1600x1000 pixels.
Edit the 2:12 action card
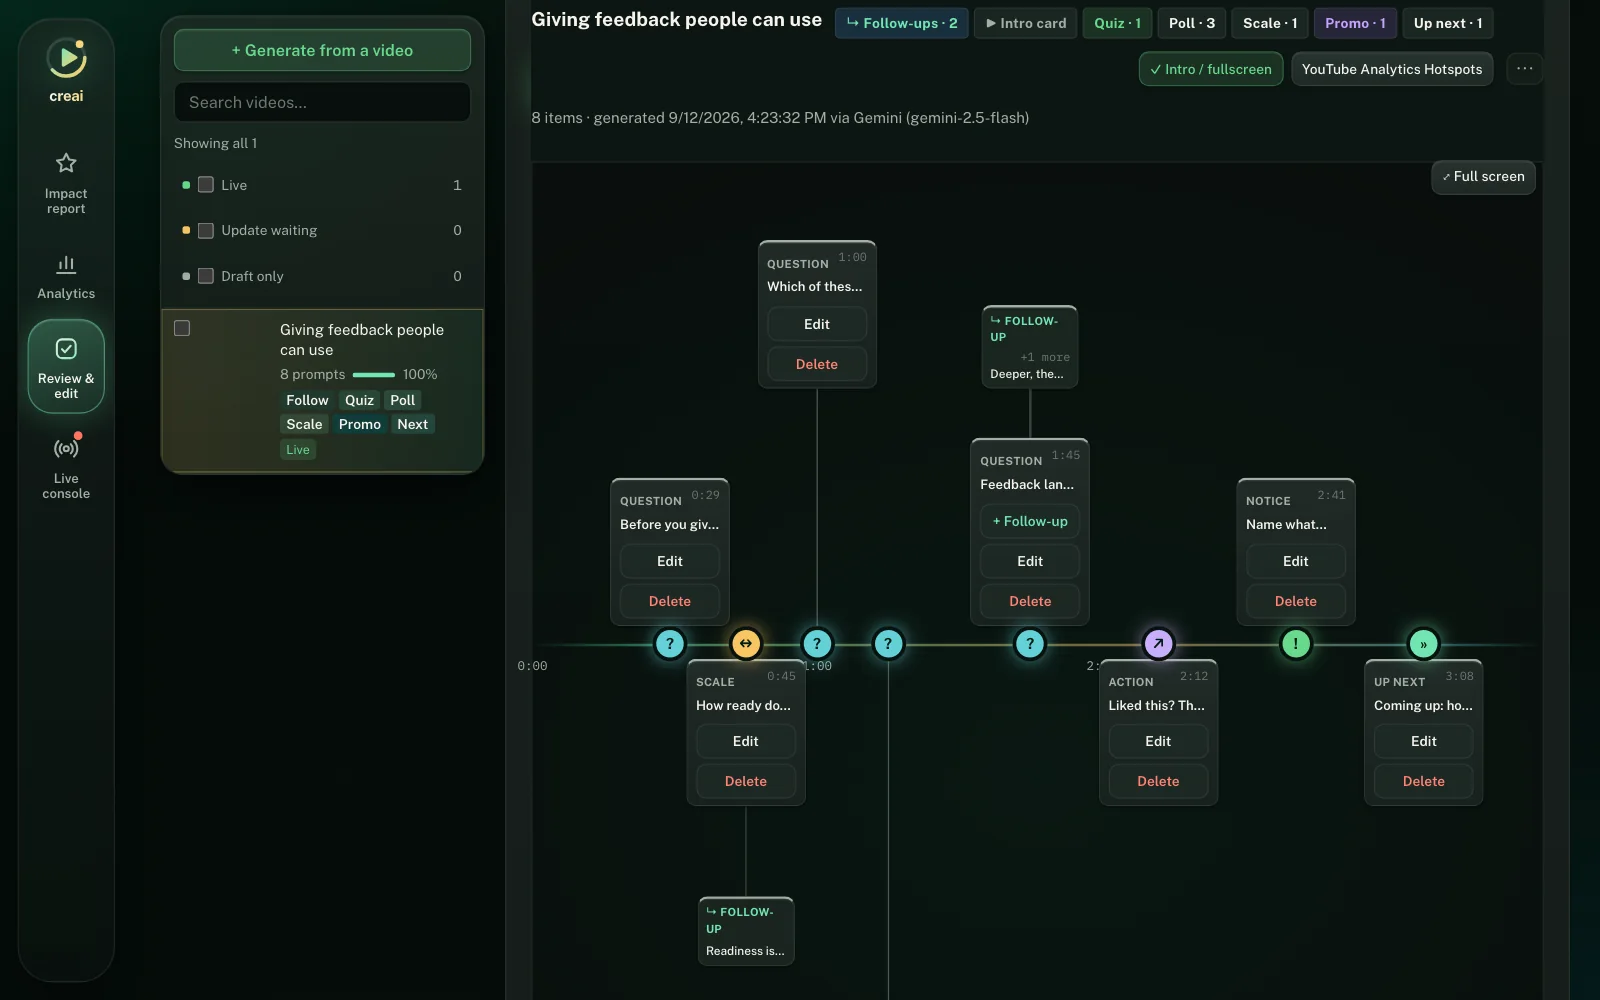[x=1158, y=741]
